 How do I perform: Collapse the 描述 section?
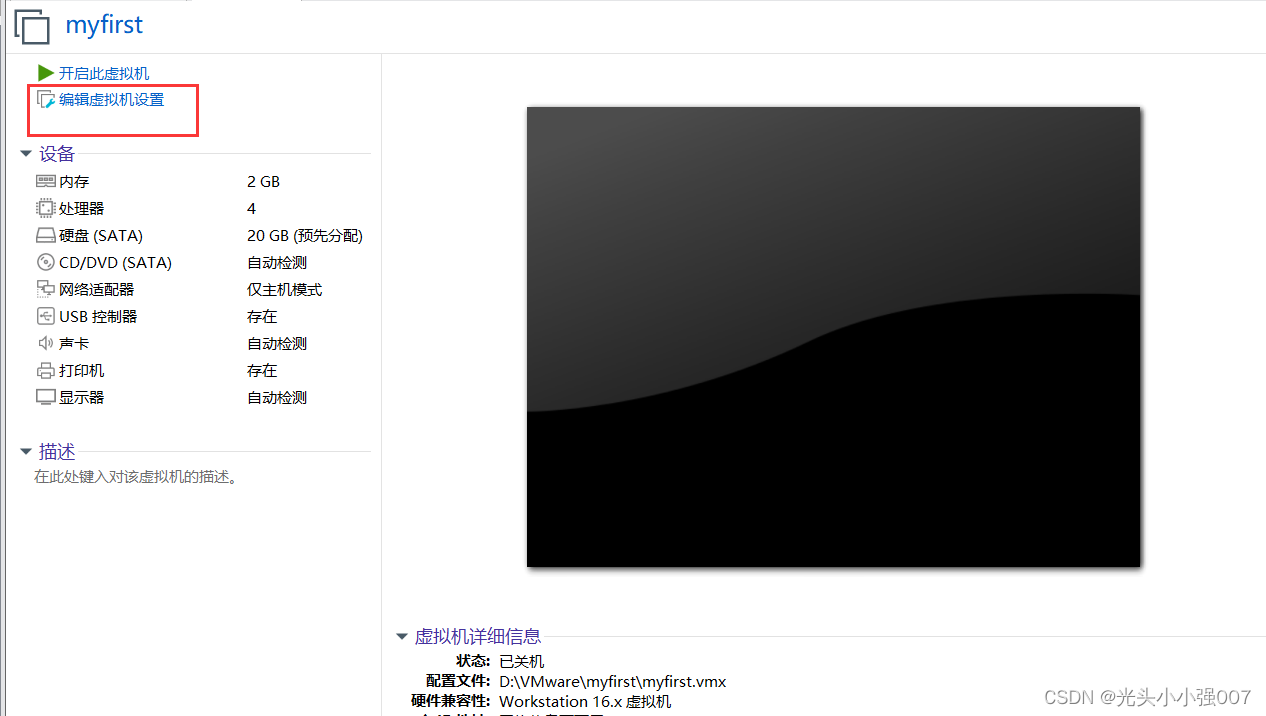click(26, 452)
